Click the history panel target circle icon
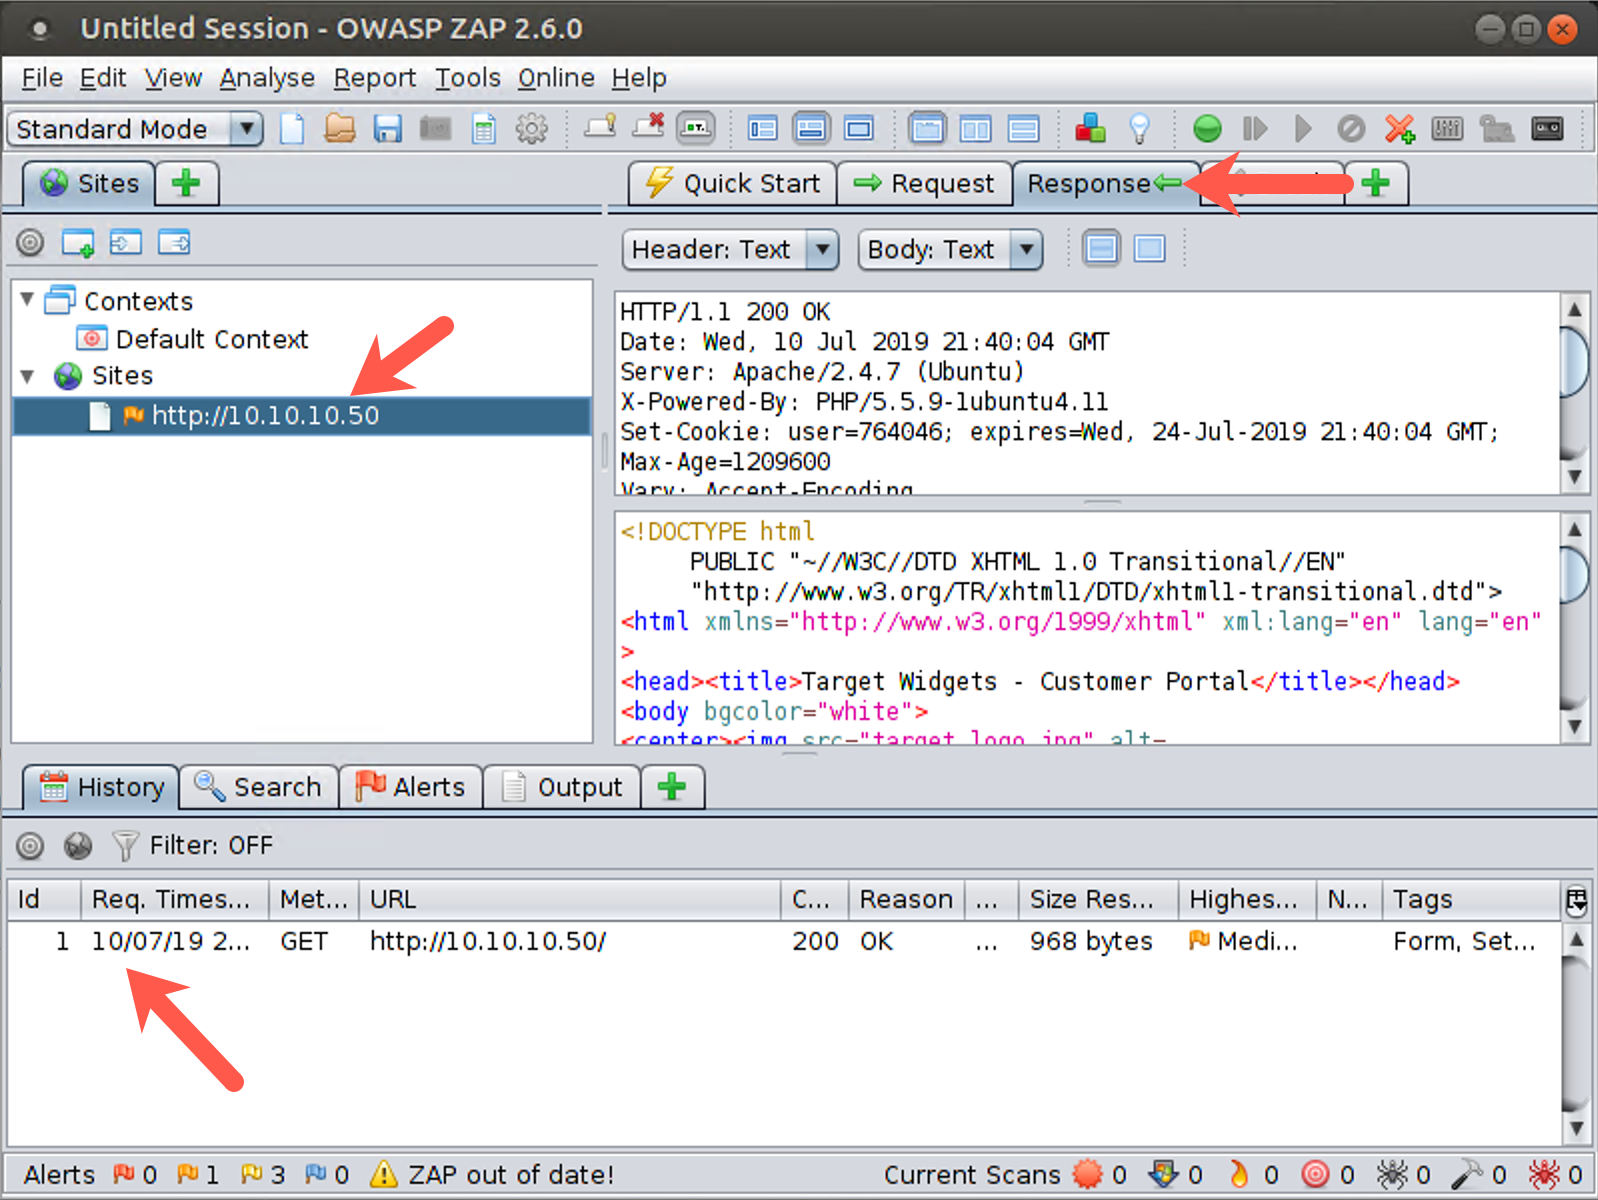1598x1200 pixels. pos(30,846)
